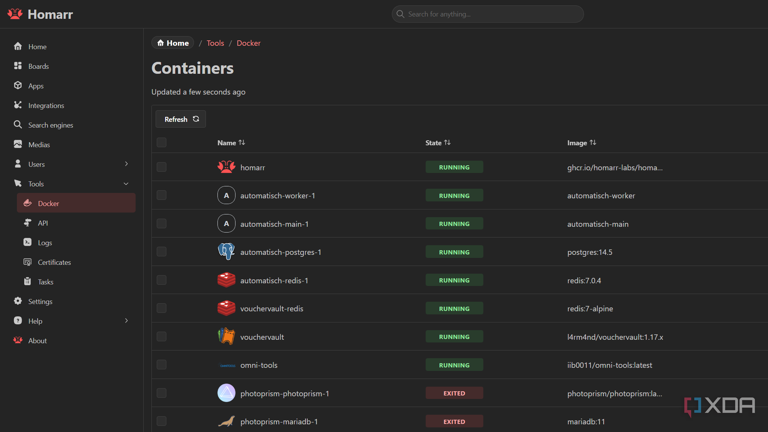
Task: Focus the Search for anything field
Action: 487,14
